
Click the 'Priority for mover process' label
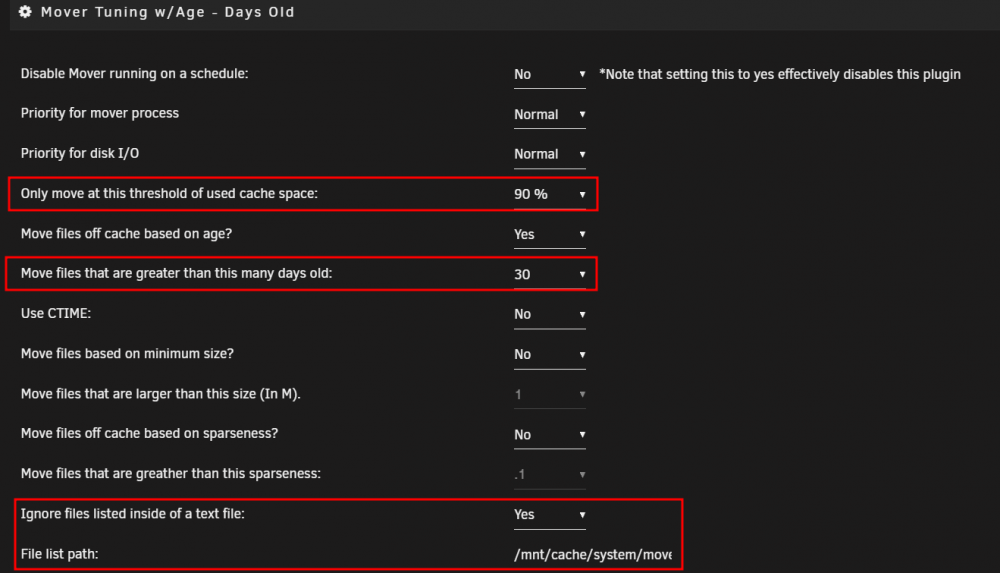click(x=99, y=113)
